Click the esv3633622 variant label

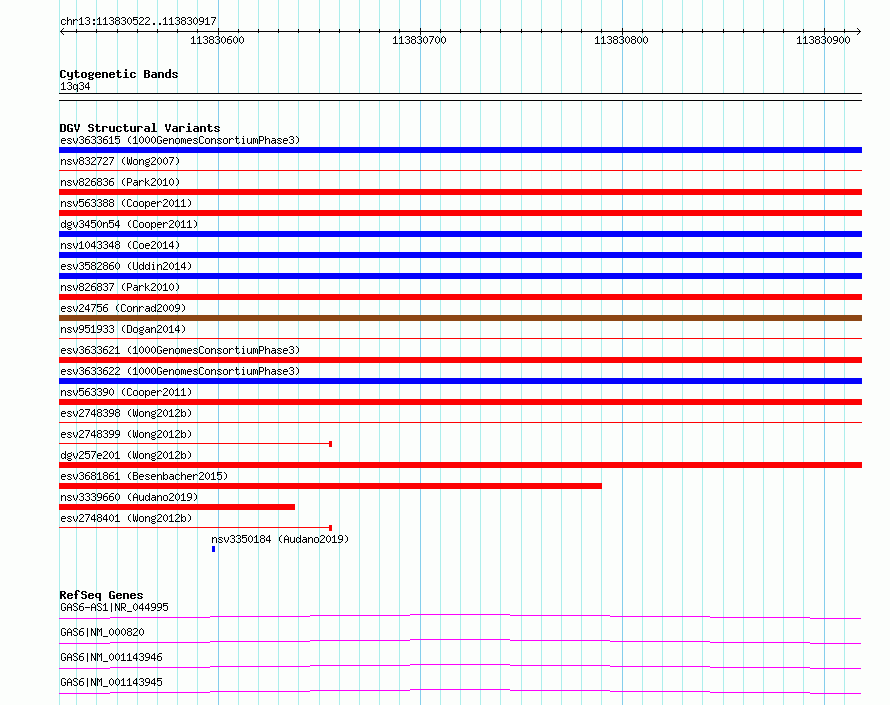pos(180,371)
